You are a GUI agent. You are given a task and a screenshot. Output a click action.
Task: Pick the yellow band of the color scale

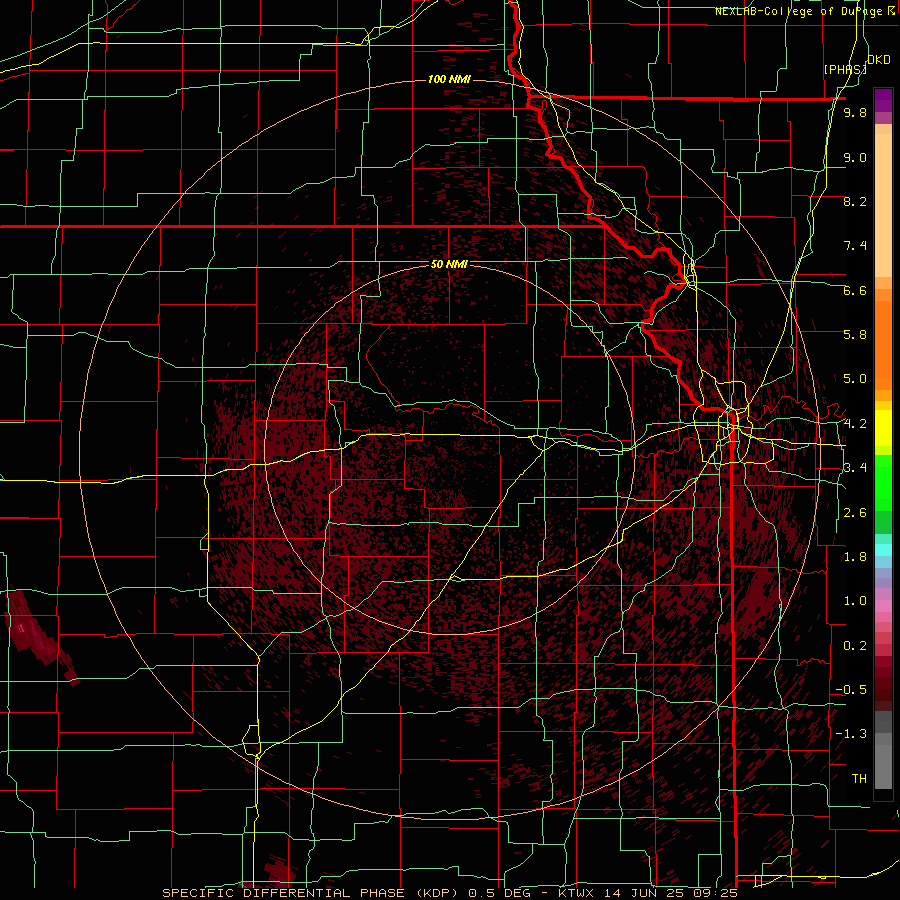tap(883, 428)
